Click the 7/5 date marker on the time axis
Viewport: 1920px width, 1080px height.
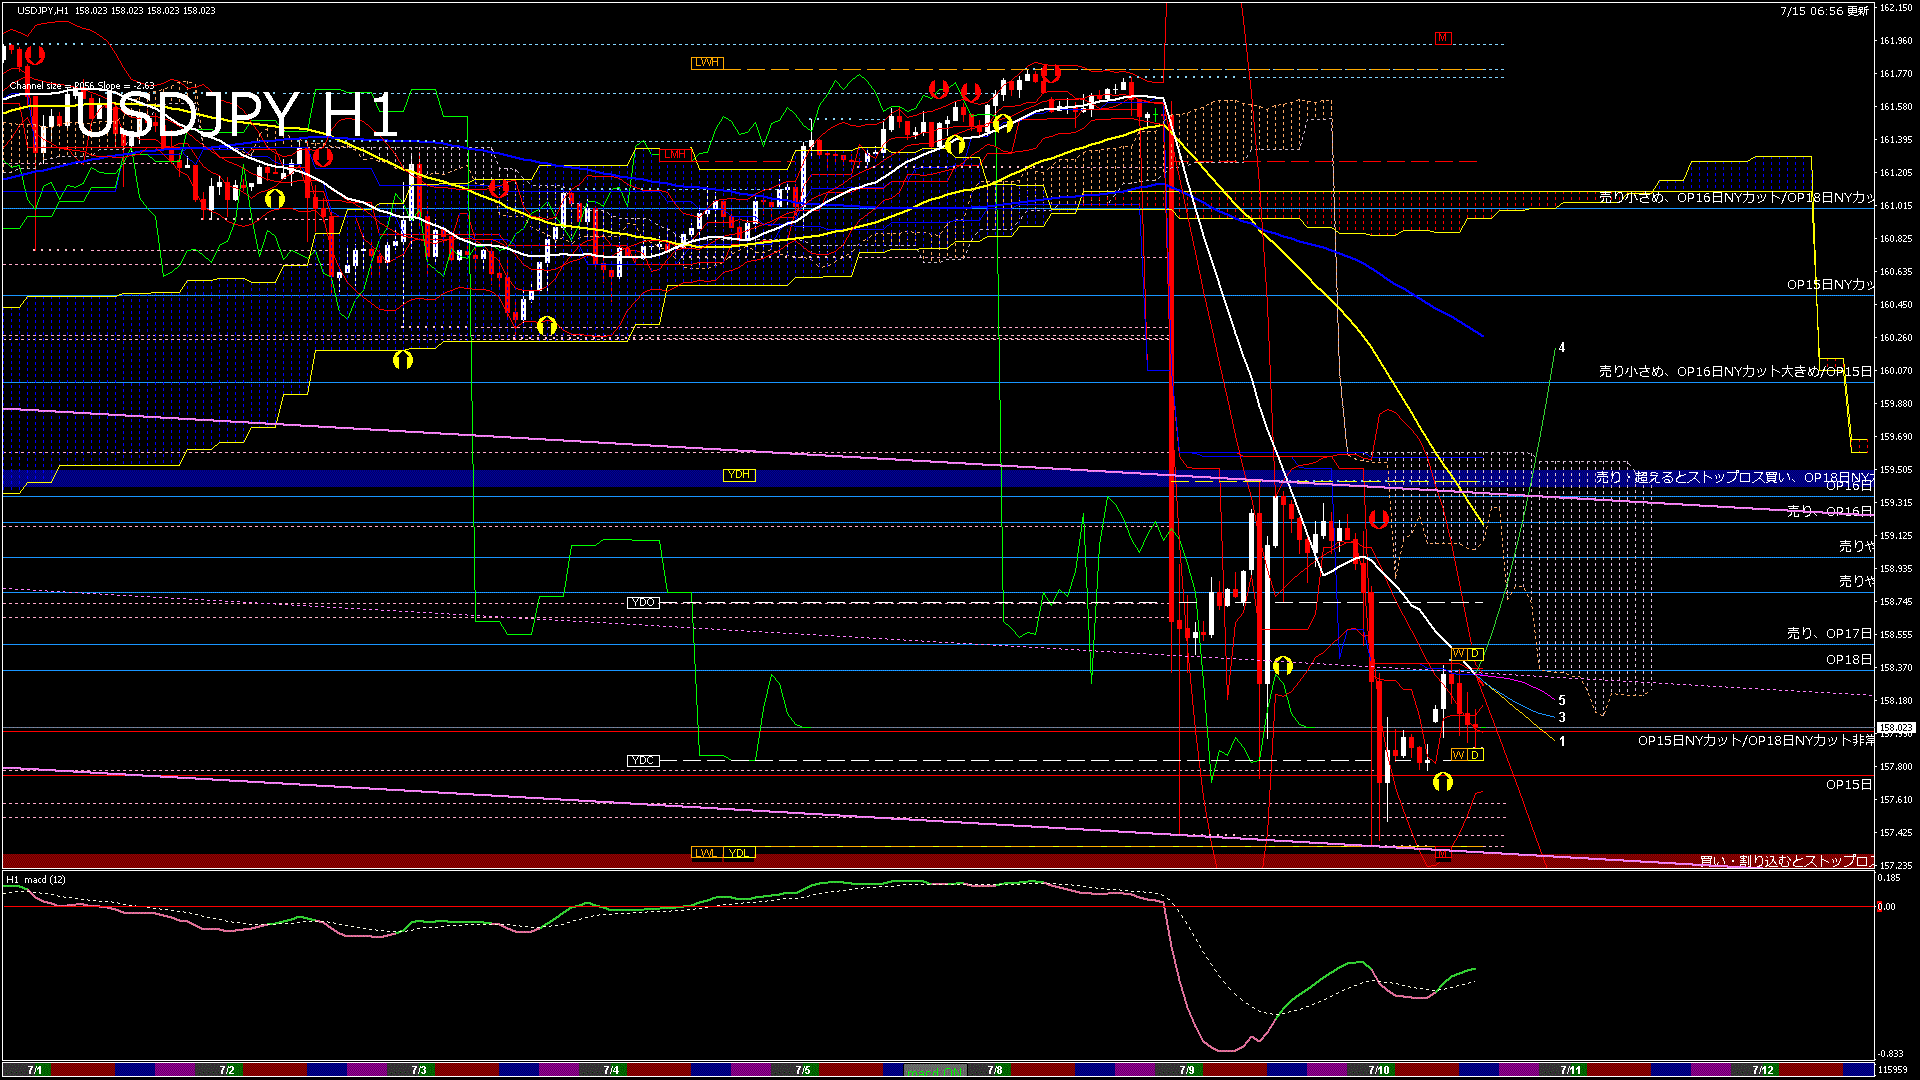pyautogui.click(x=803, y=1070)
